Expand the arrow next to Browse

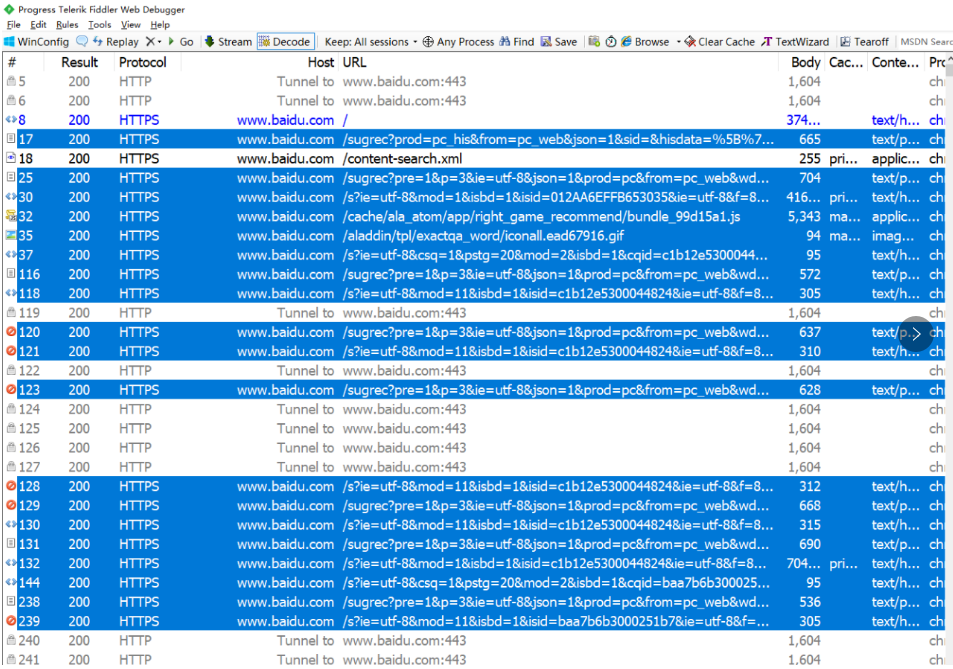678,41
